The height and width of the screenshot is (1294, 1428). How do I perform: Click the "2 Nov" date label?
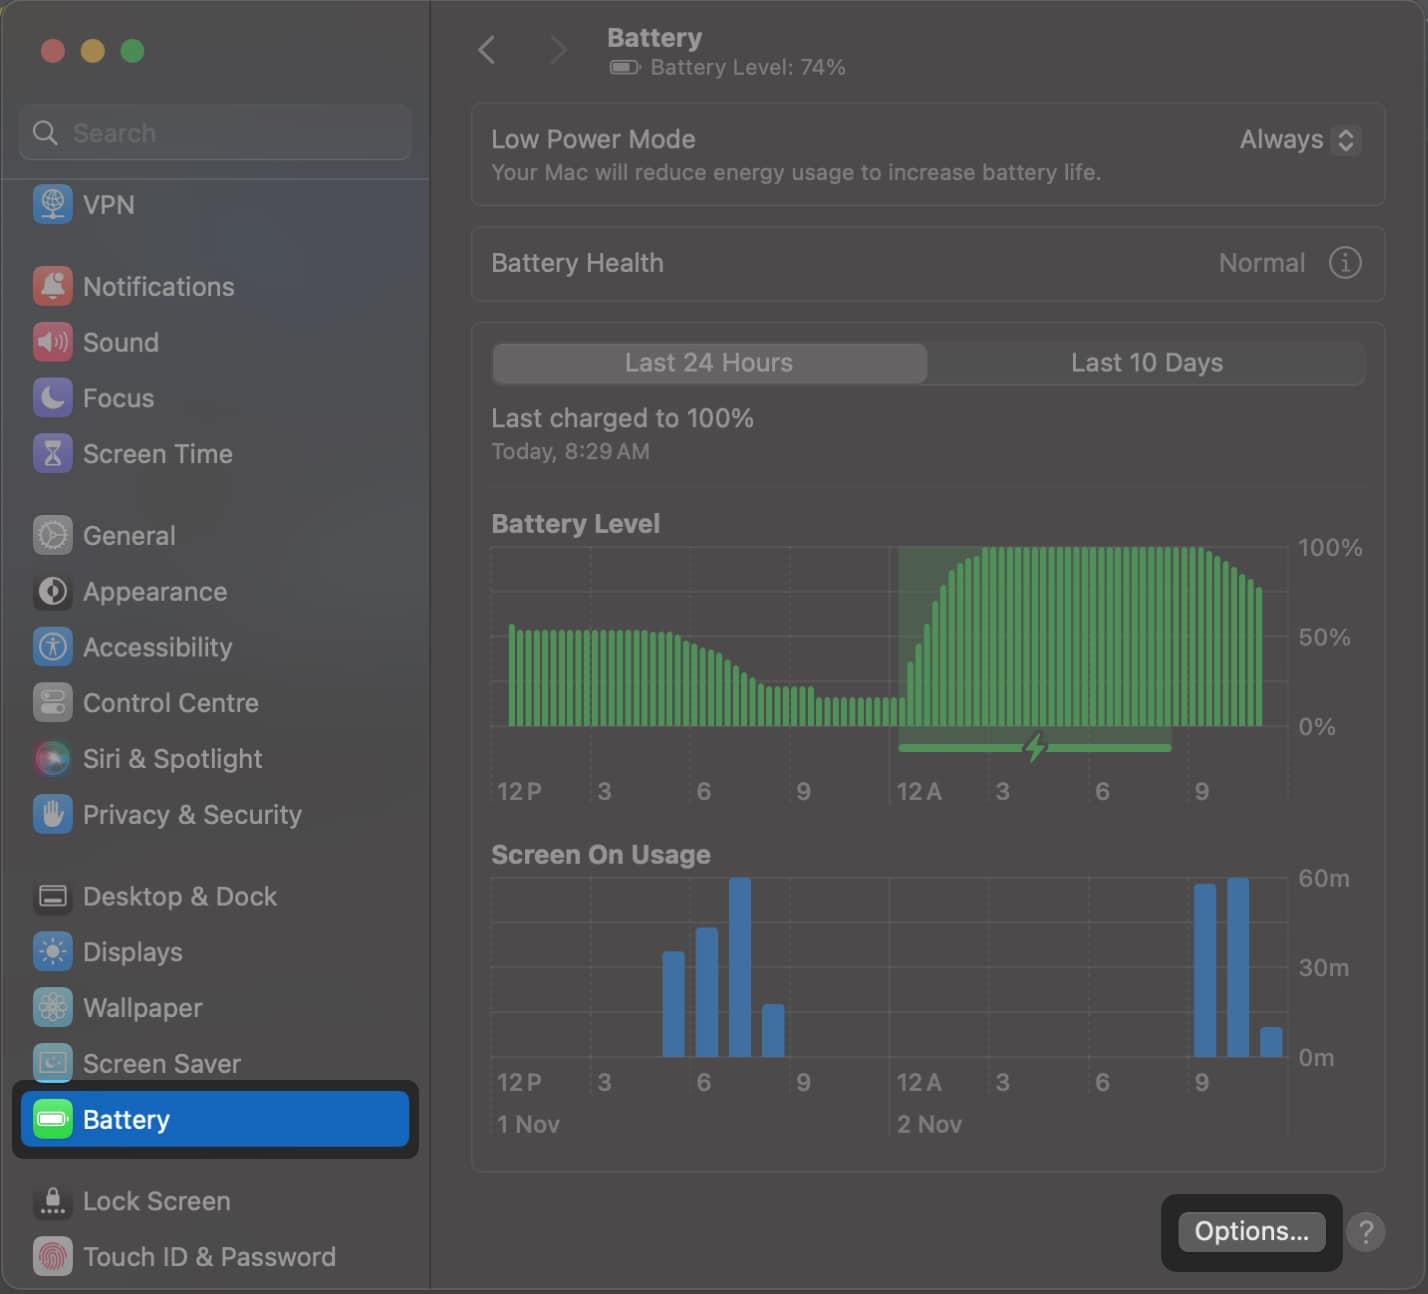[929, 1124]
